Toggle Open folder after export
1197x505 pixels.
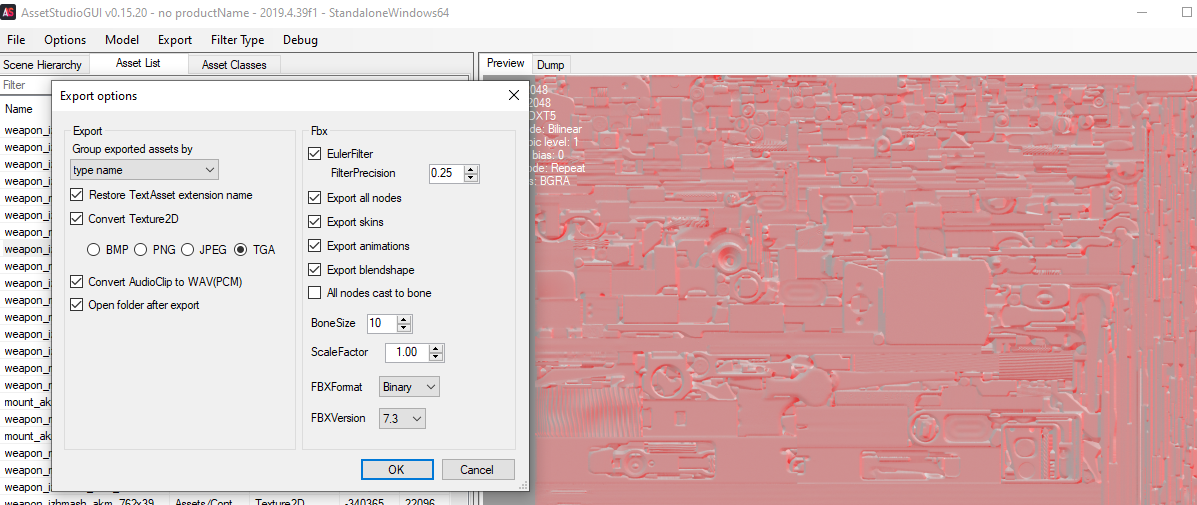coord(76,304)
